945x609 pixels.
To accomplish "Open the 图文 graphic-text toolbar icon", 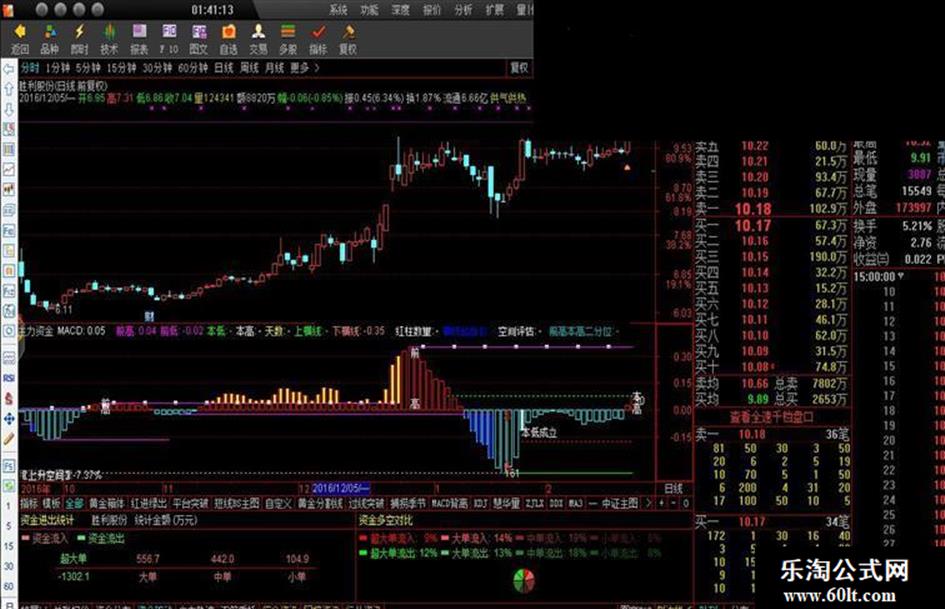I will tap(199, 39).
